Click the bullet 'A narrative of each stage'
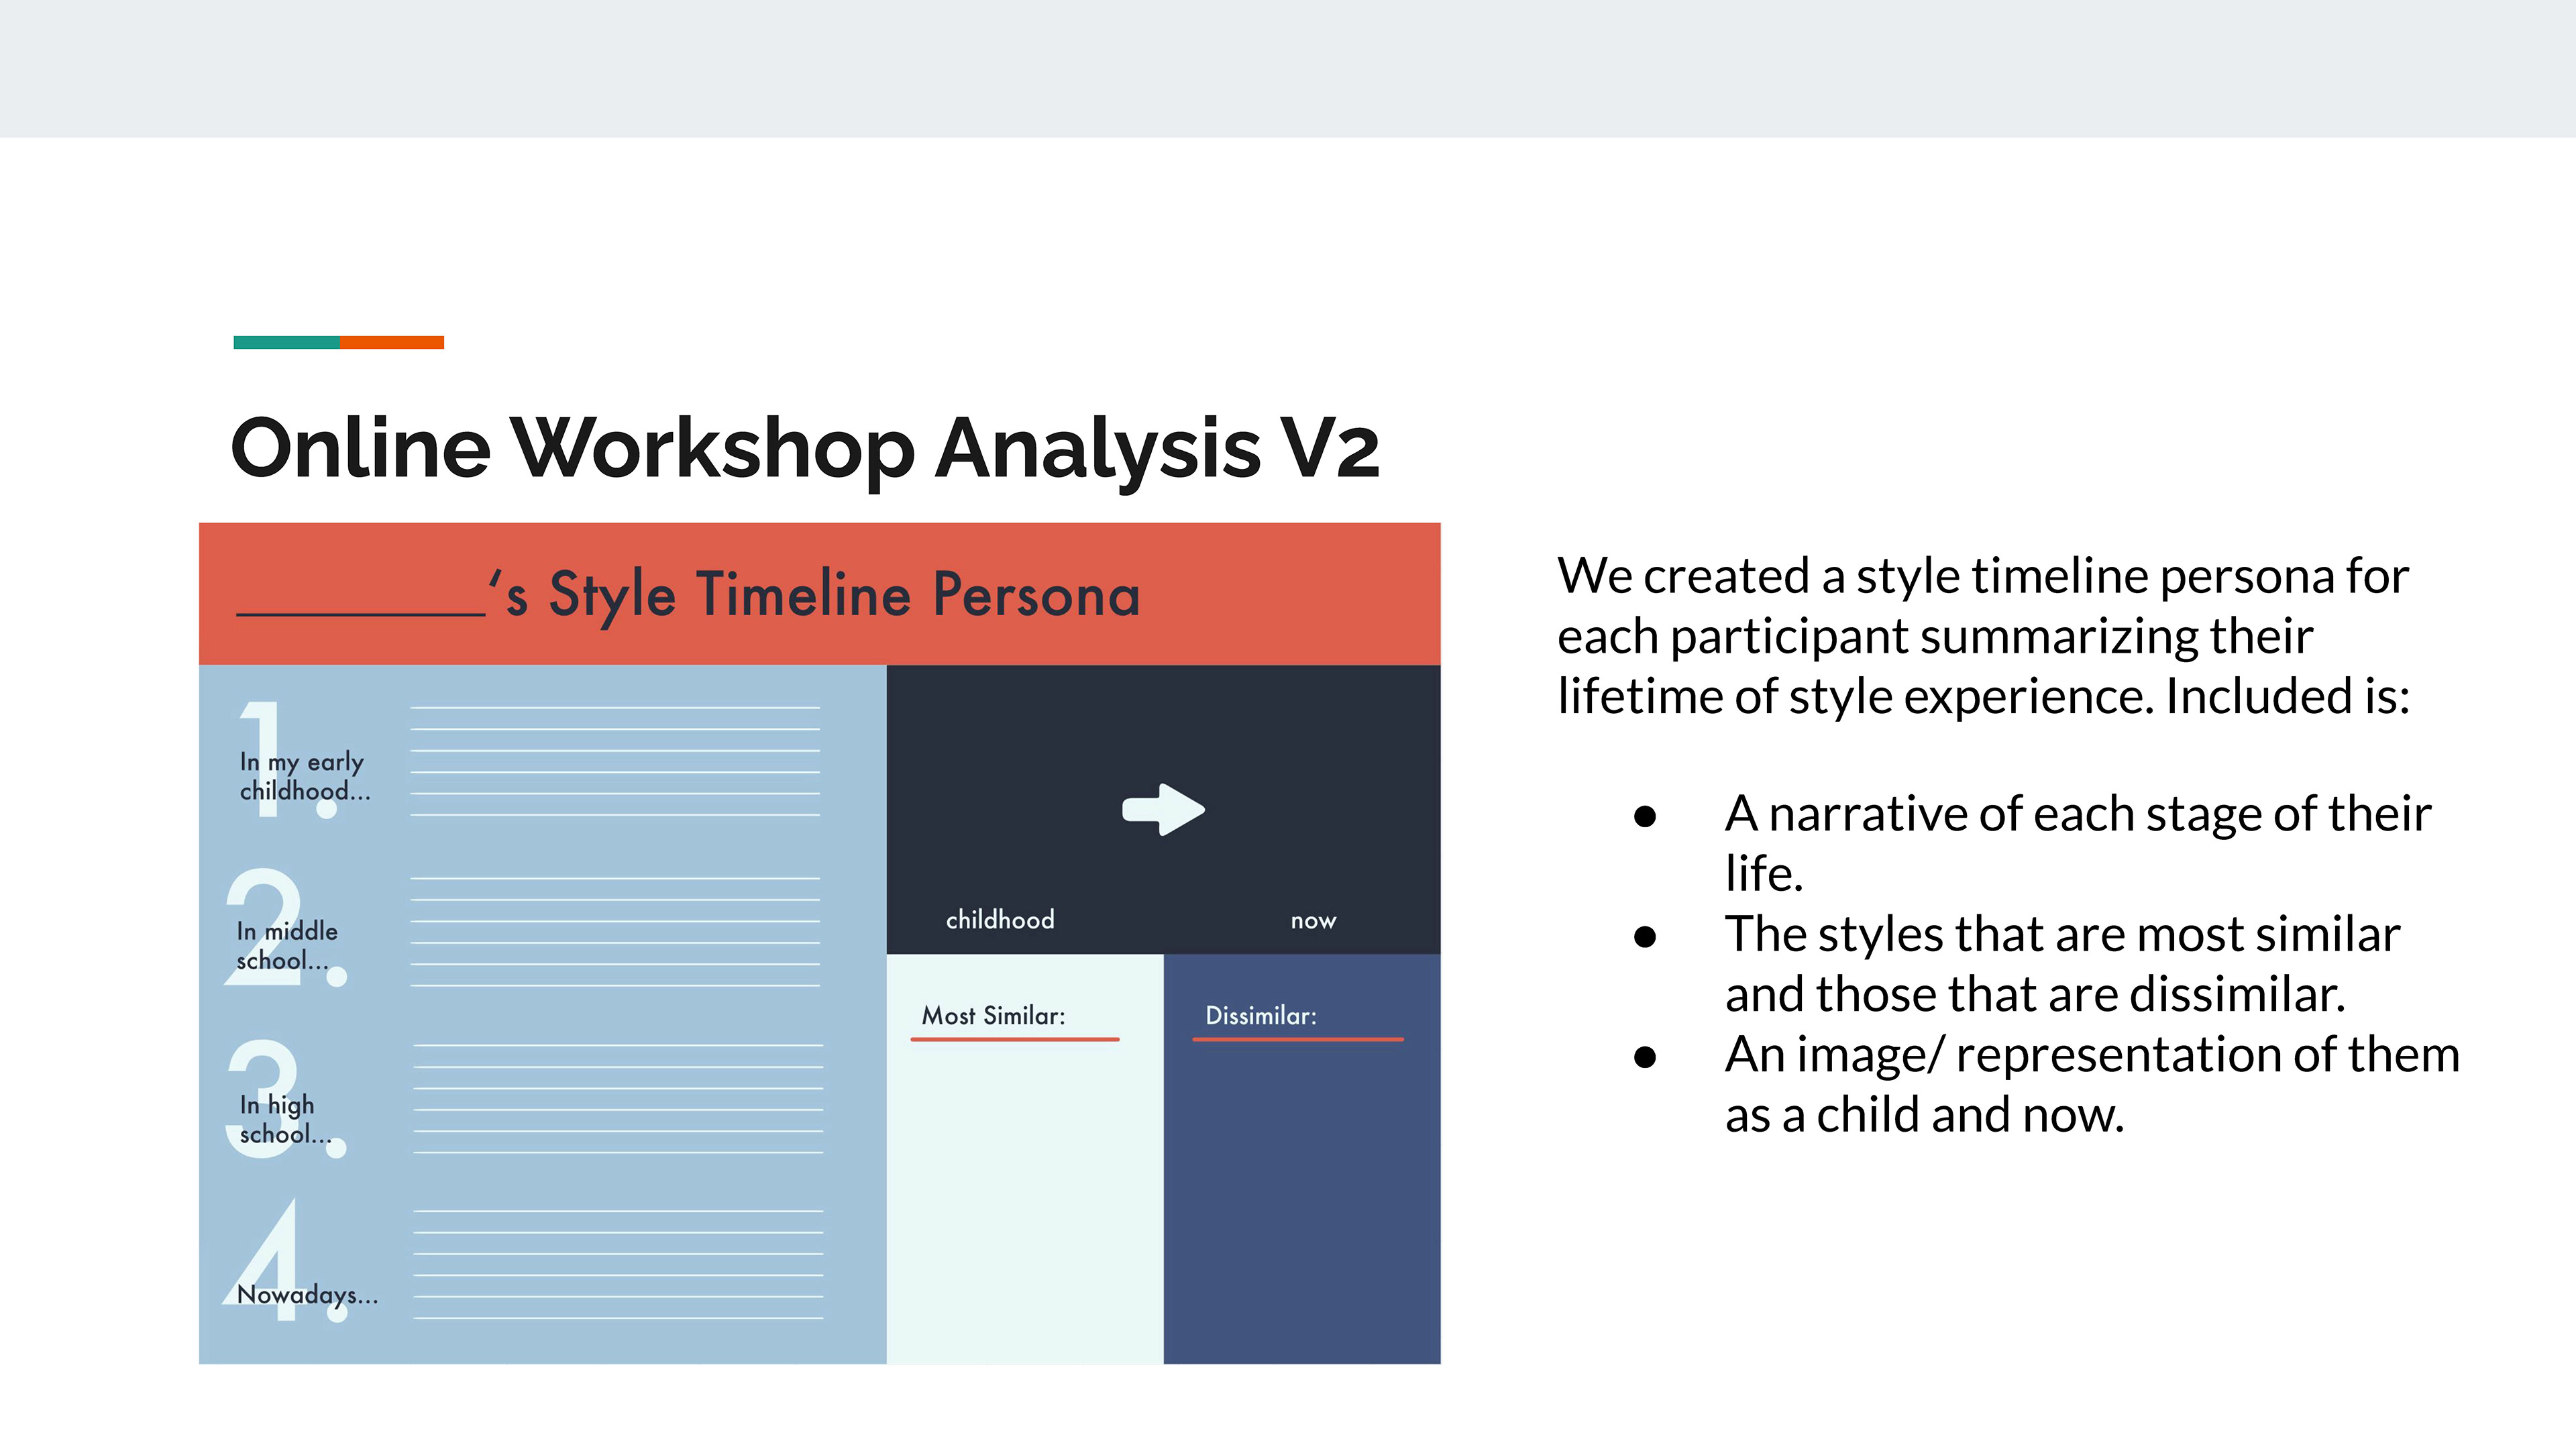 2077,843
